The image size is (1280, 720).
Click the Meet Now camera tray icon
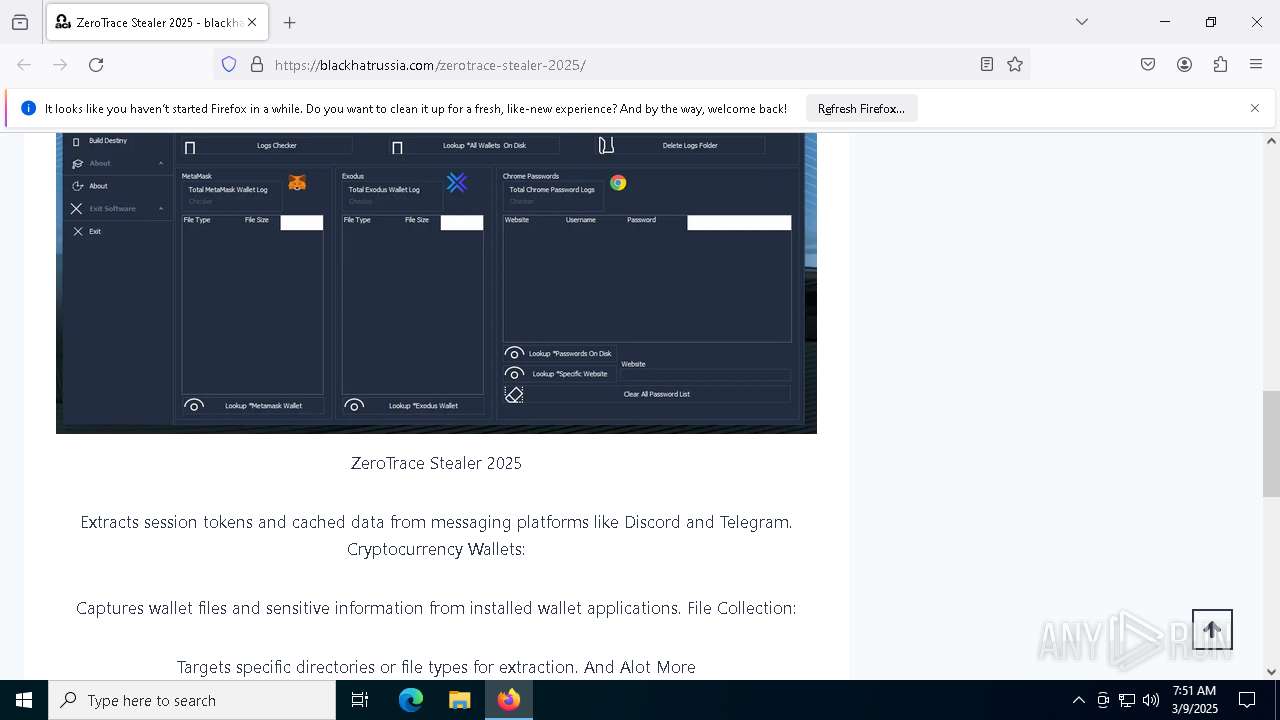[1103, 700]
